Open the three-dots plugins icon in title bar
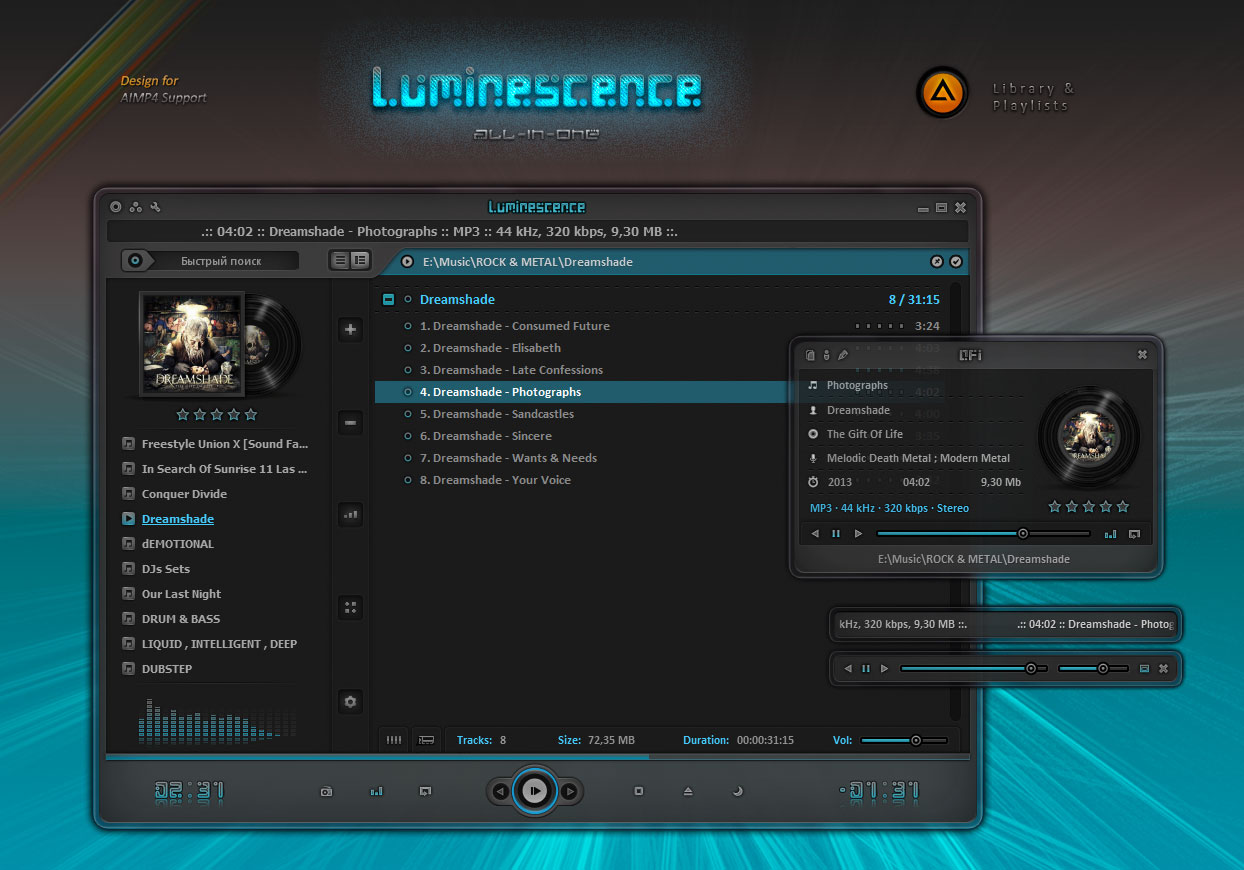The height and width of the screenshot is (870, 1244). tap(136, 207)
